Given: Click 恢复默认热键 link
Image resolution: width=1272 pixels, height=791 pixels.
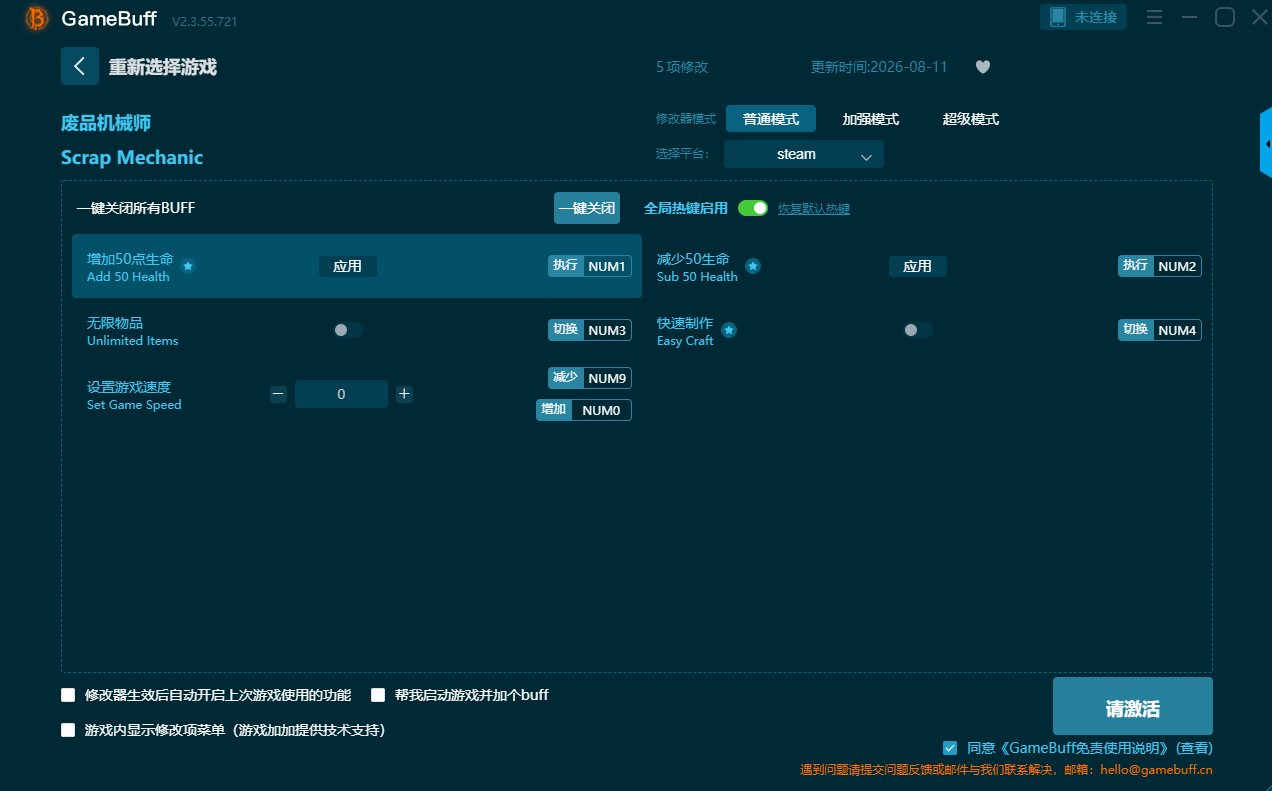Looking at the screenshot, I should point(814,209).
